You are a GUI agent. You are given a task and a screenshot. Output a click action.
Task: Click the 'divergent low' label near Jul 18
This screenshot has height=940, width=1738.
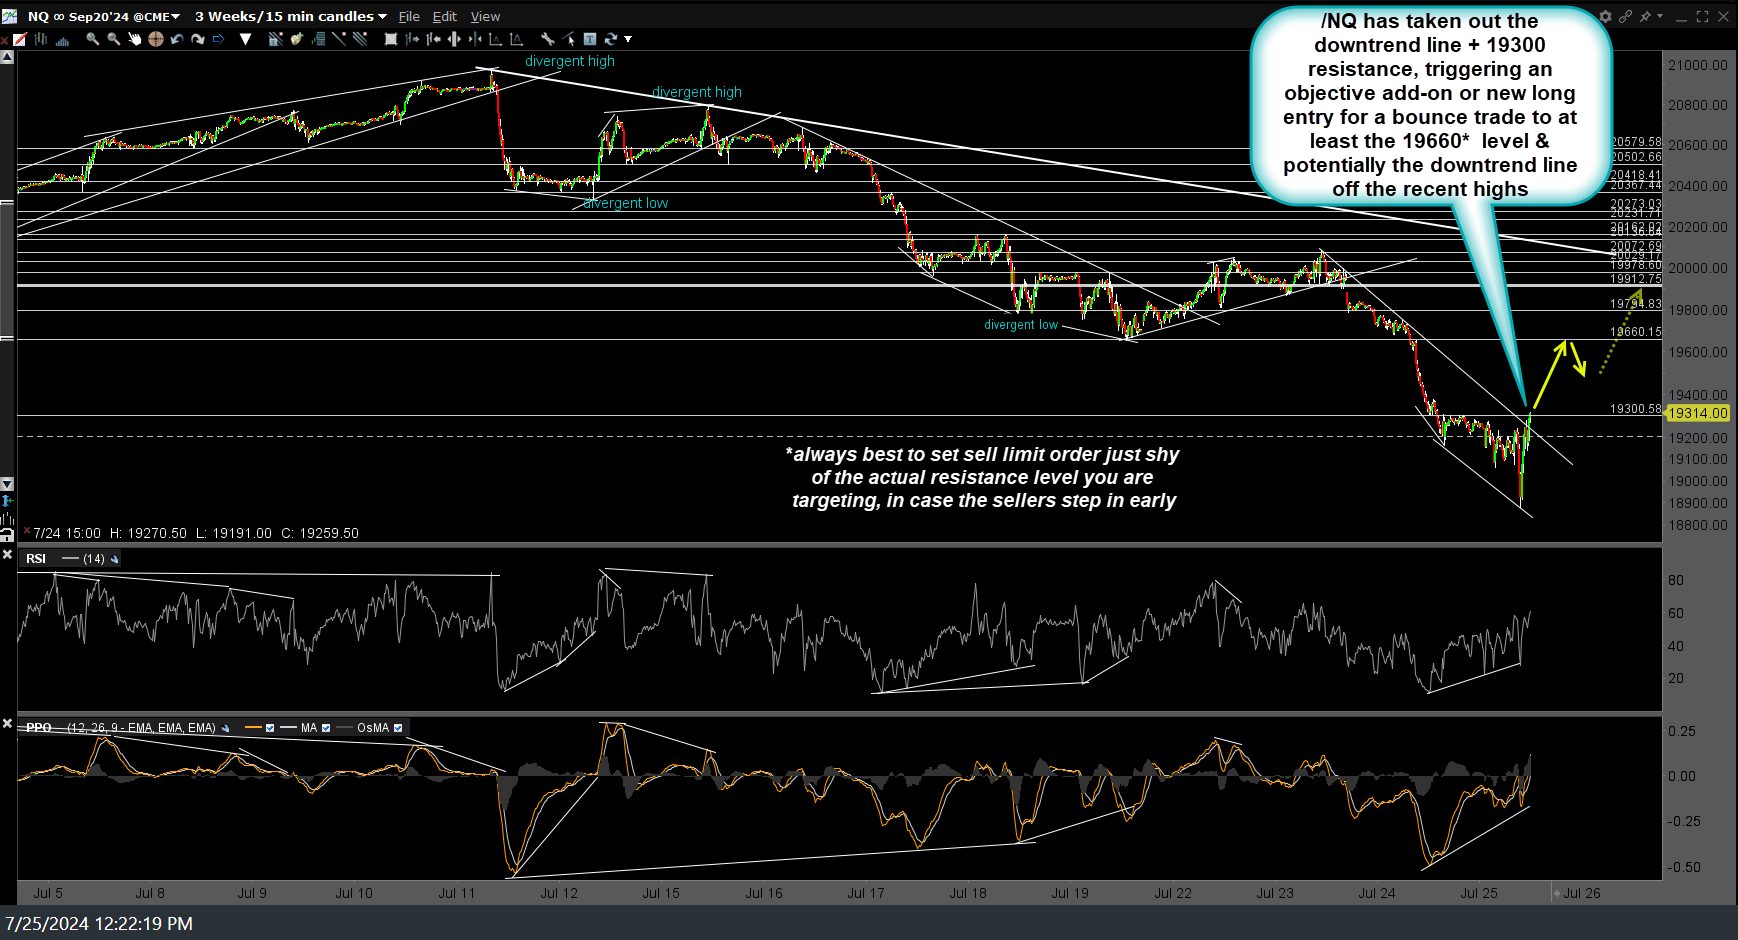tap(1021, 325)
